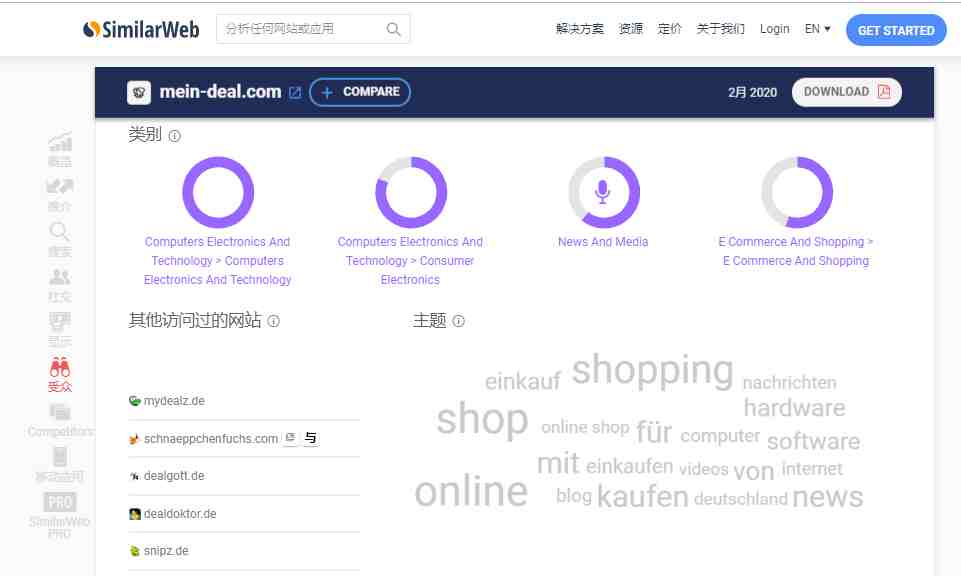Click the 定价 menu item
This screenshot has height=576, width=961.
click(x=669, y=29)
